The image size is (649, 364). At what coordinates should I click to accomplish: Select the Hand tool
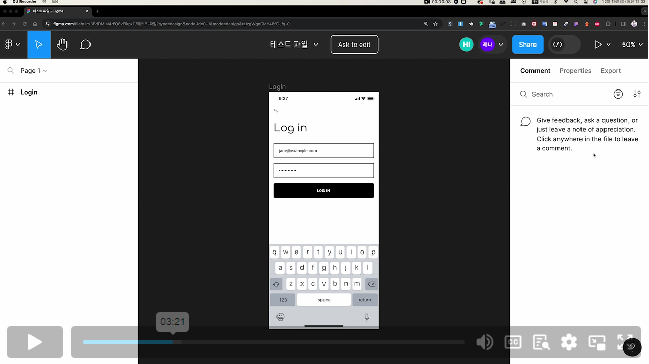click(62, 44)
